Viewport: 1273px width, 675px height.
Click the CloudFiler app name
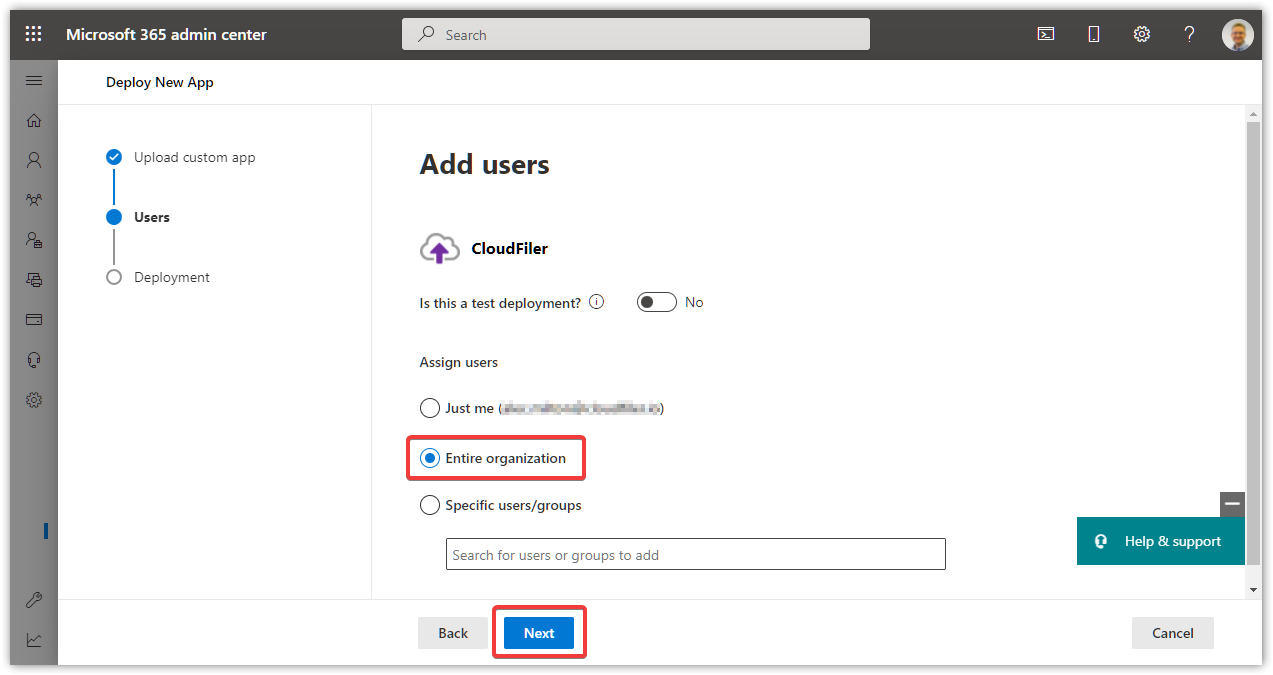[x=510, y=248]
